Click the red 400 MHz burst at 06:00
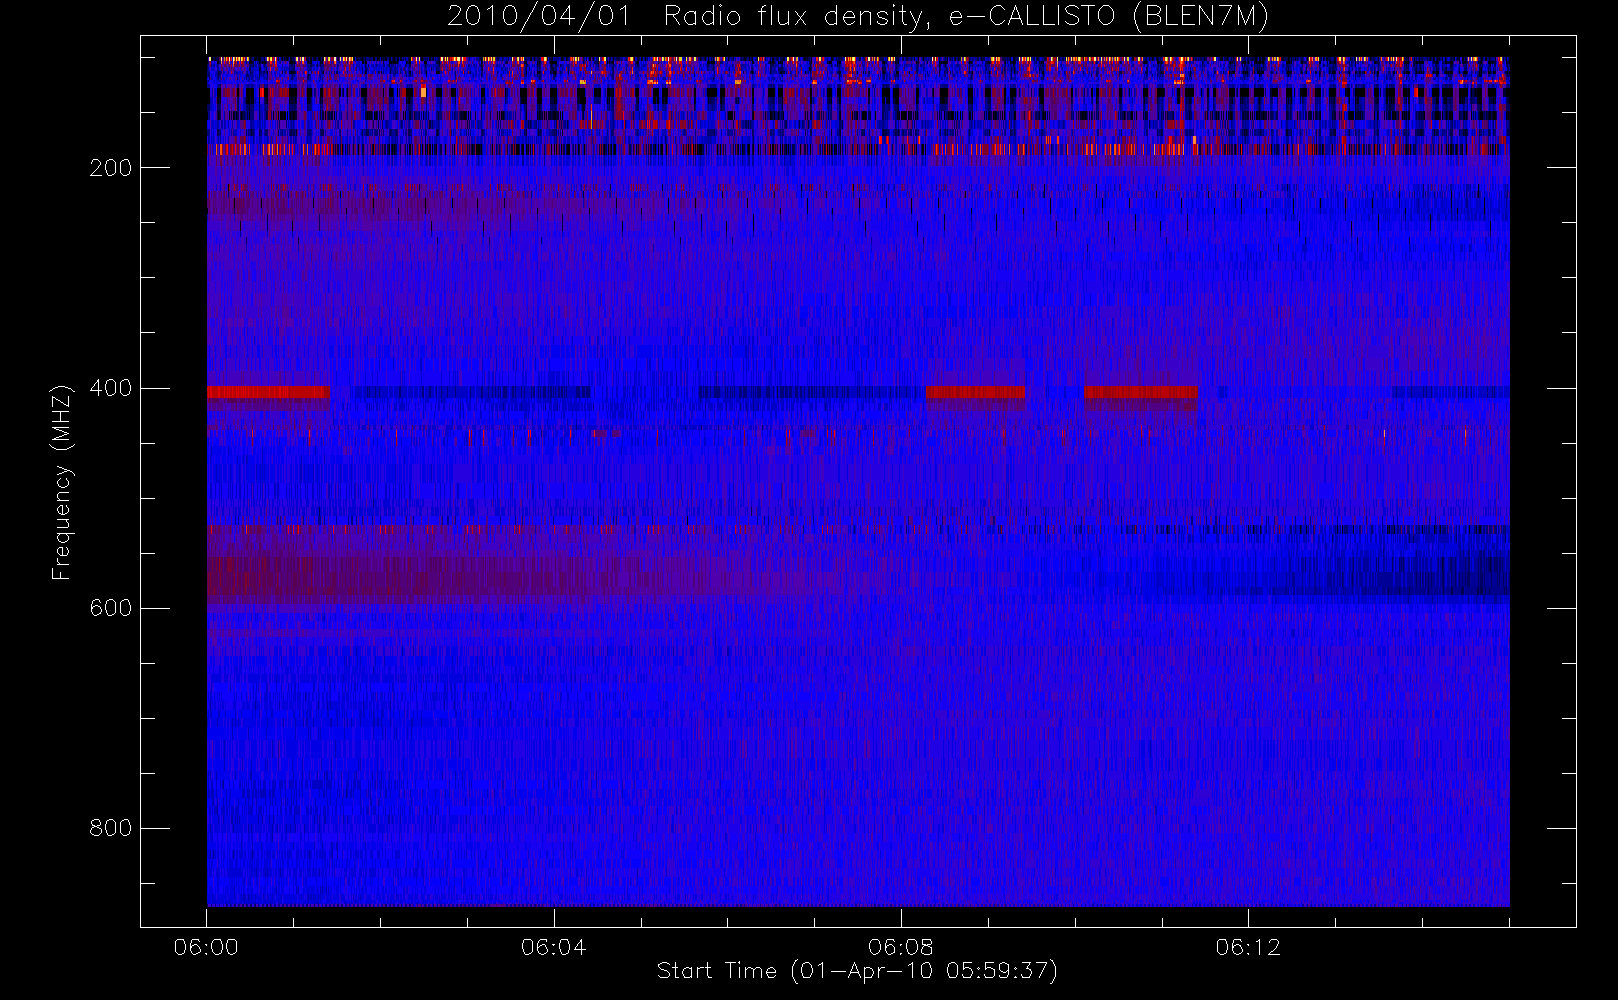The width and height of the screenshot is (1618, 1000). click(x=268, y=392)
